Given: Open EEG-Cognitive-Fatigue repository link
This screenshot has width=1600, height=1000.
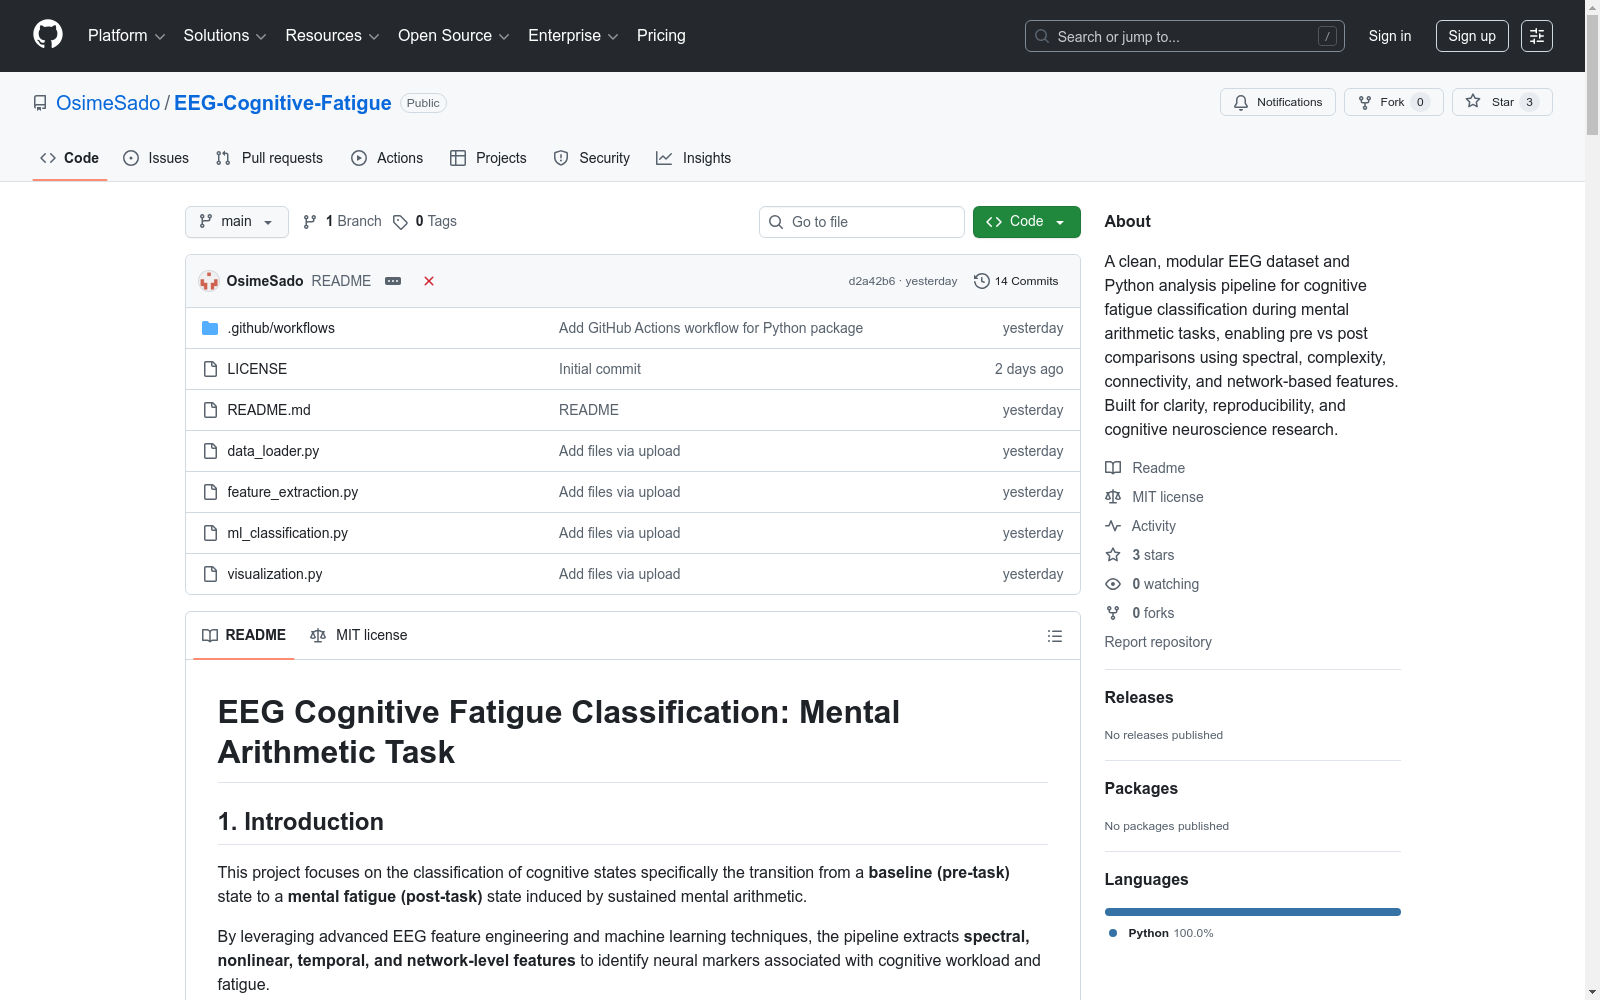Looking at the screenshot, I should [x=283, y=103].
